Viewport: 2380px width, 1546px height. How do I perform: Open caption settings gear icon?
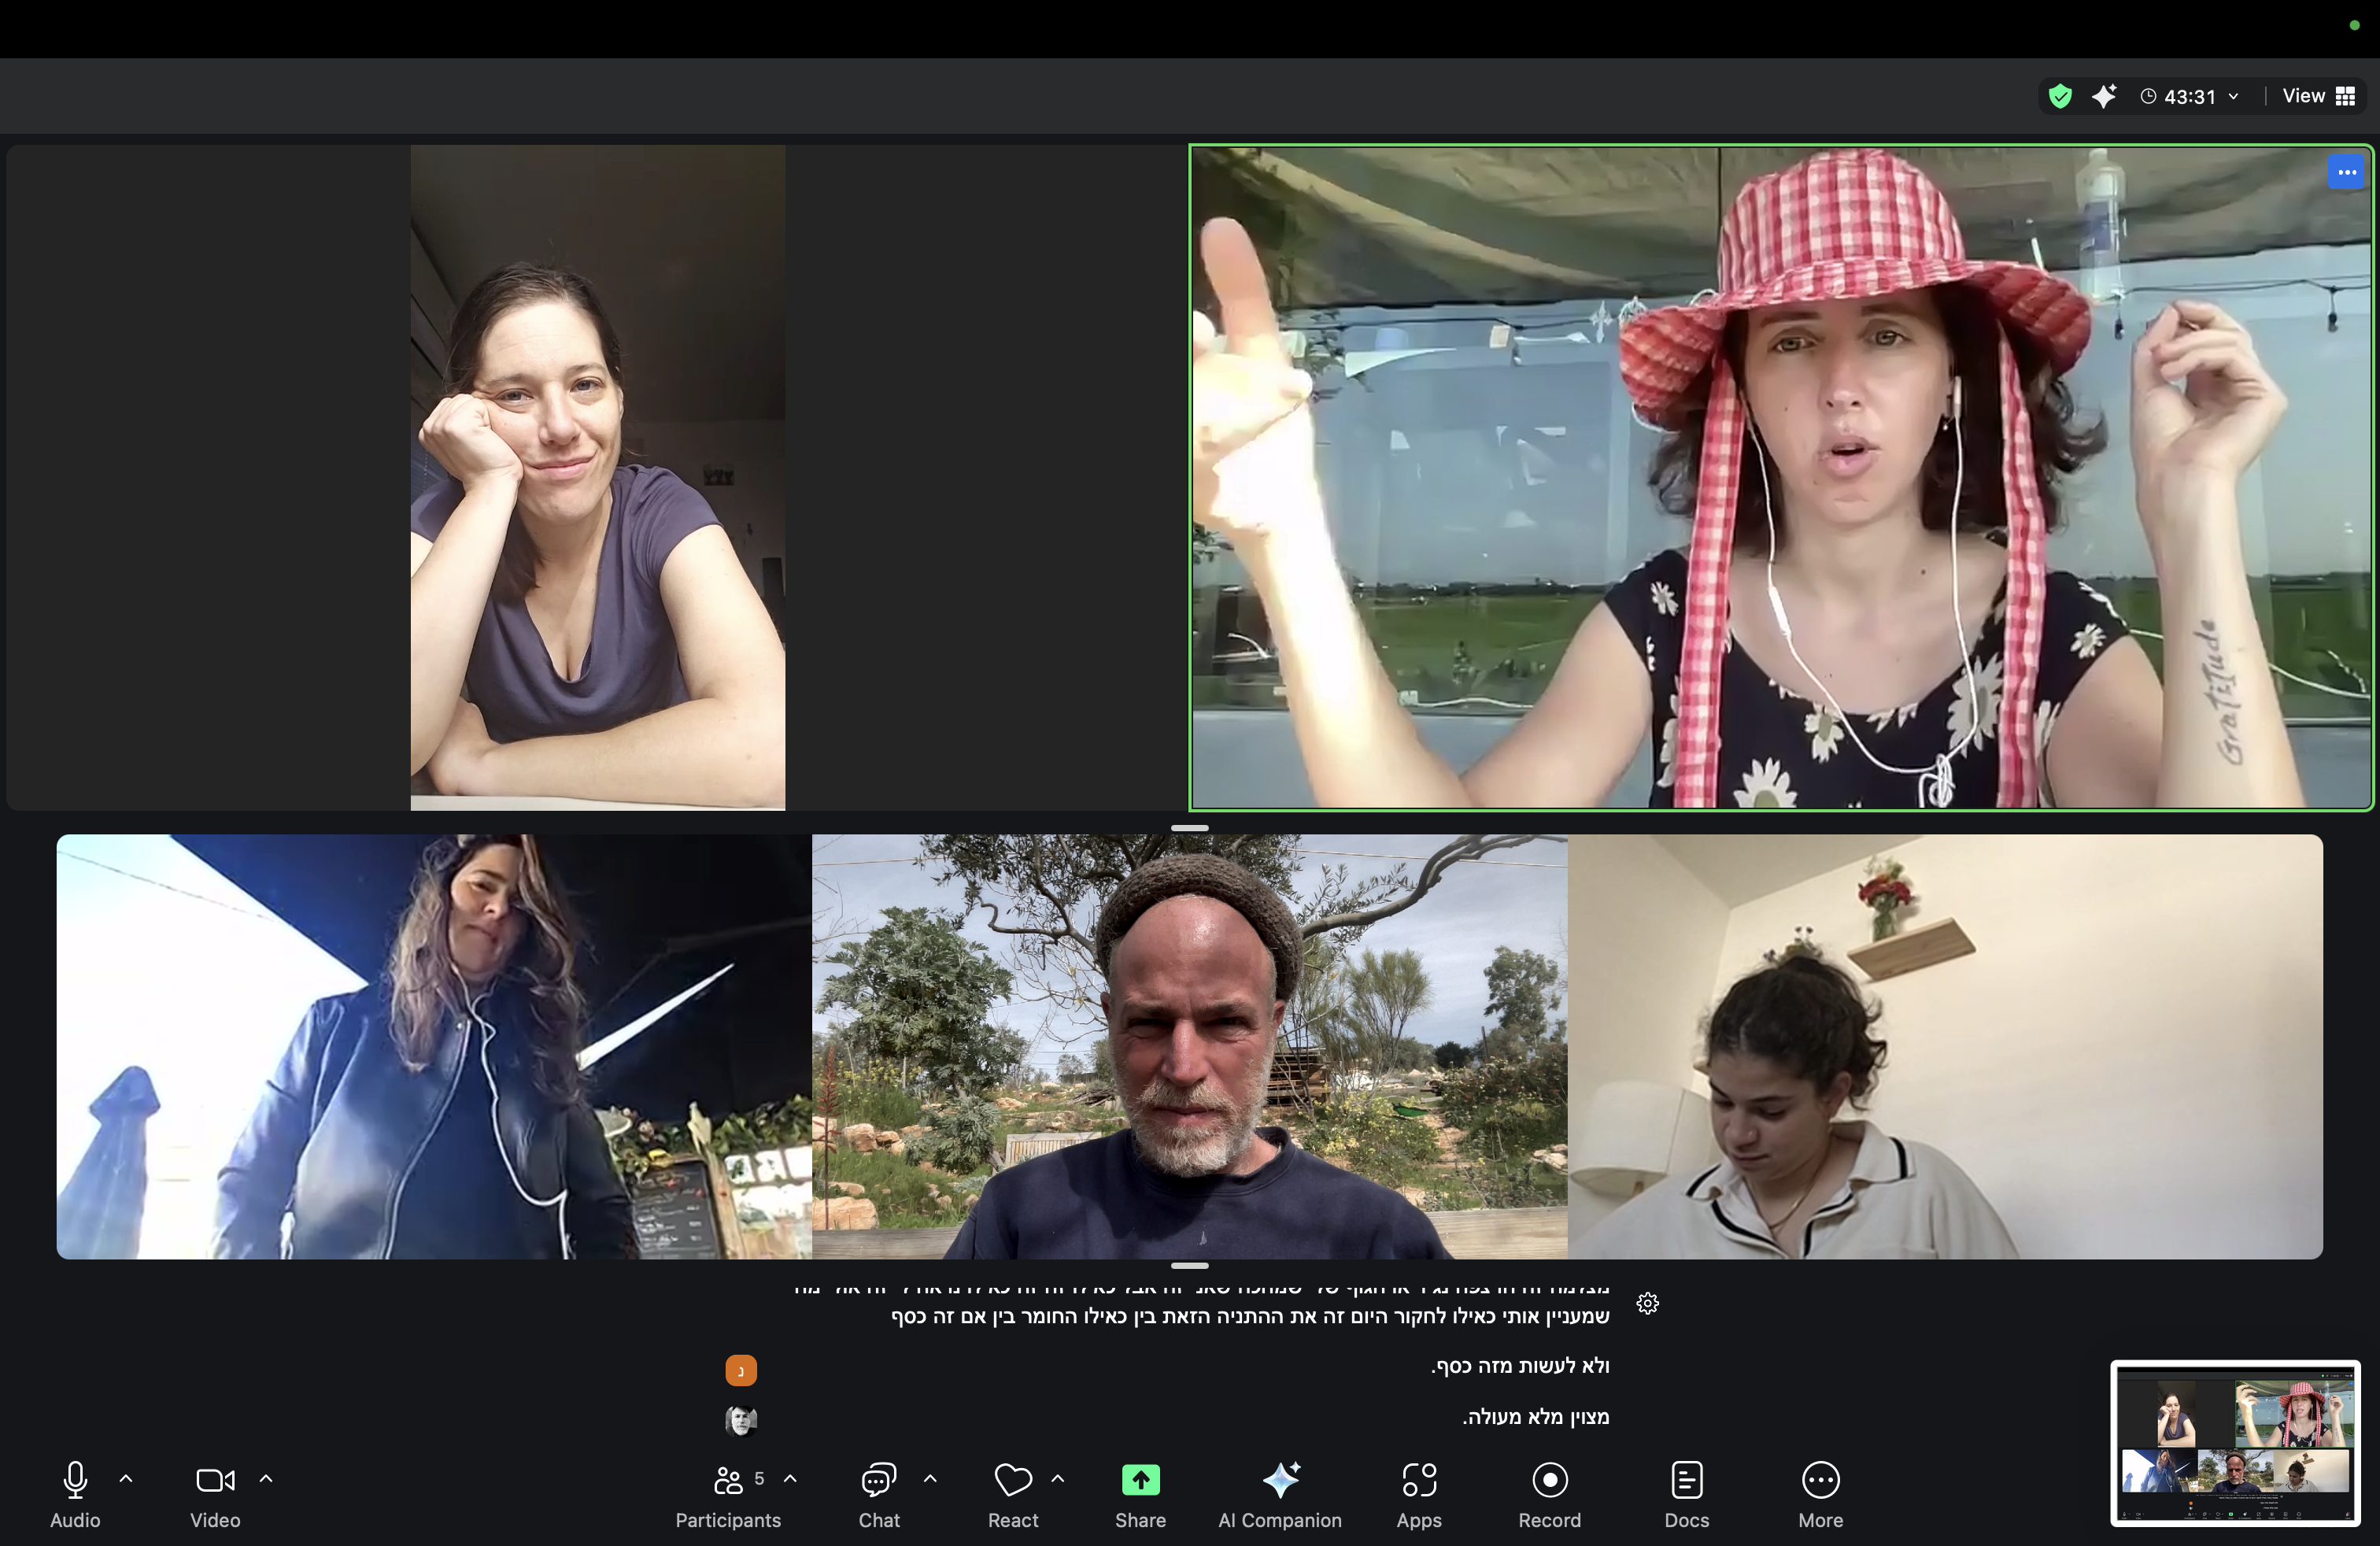click(x=1648, y=1303)
